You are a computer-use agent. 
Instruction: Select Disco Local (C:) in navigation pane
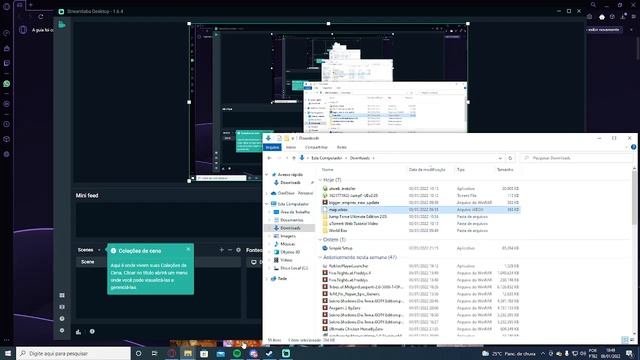coord(291,268)
